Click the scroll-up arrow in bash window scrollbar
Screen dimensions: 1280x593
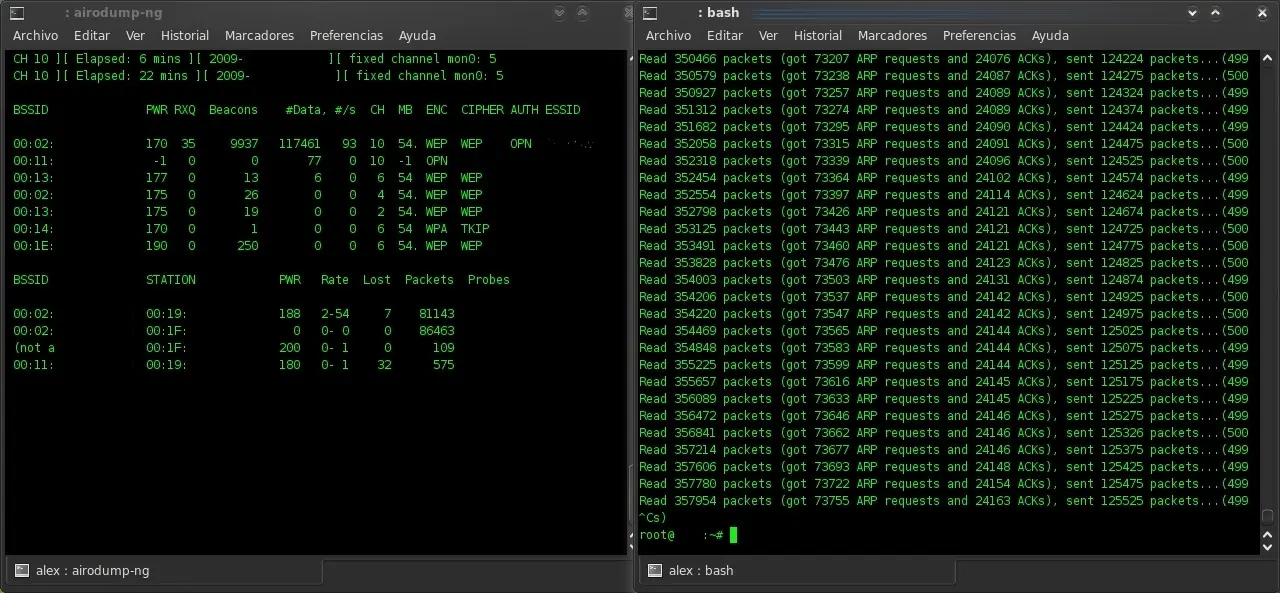(1267, 58)
